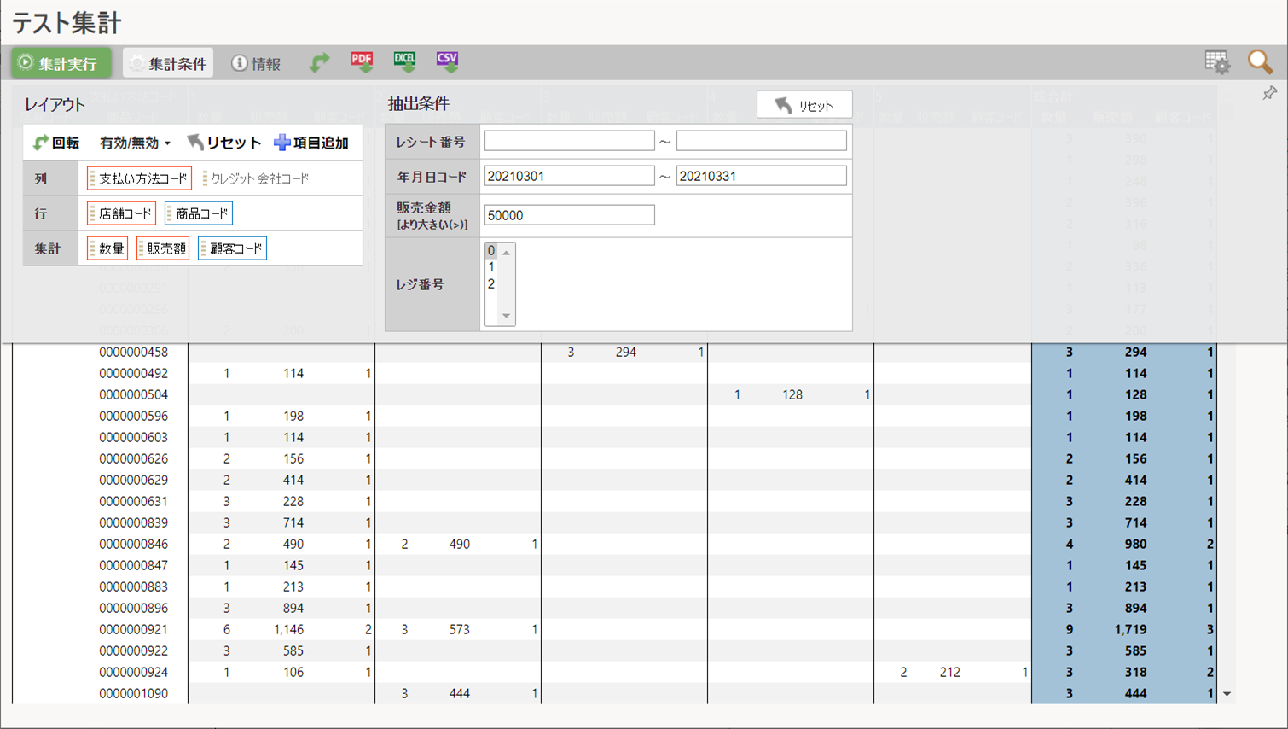This screenshot has height=729, width=1288.
Task: Toggle the 顧客コード aggregate item
Action: [232, 249]
